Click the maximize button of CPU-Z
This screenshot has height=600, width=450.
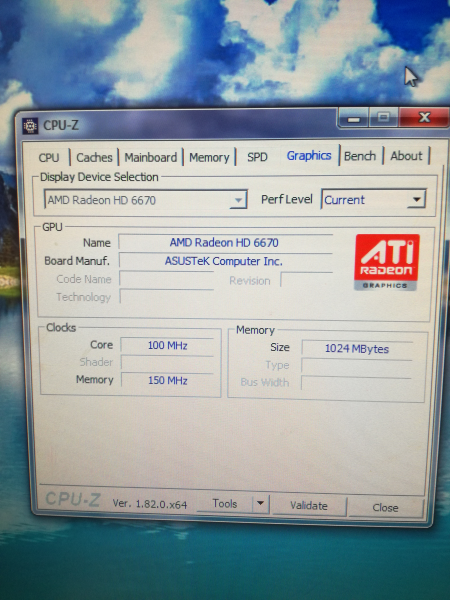[384, 118]
